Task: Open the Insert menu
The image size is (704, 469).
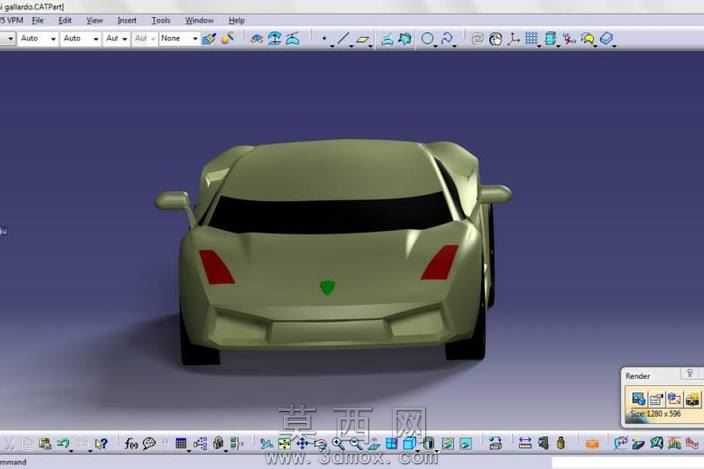Action: (127, 20)
